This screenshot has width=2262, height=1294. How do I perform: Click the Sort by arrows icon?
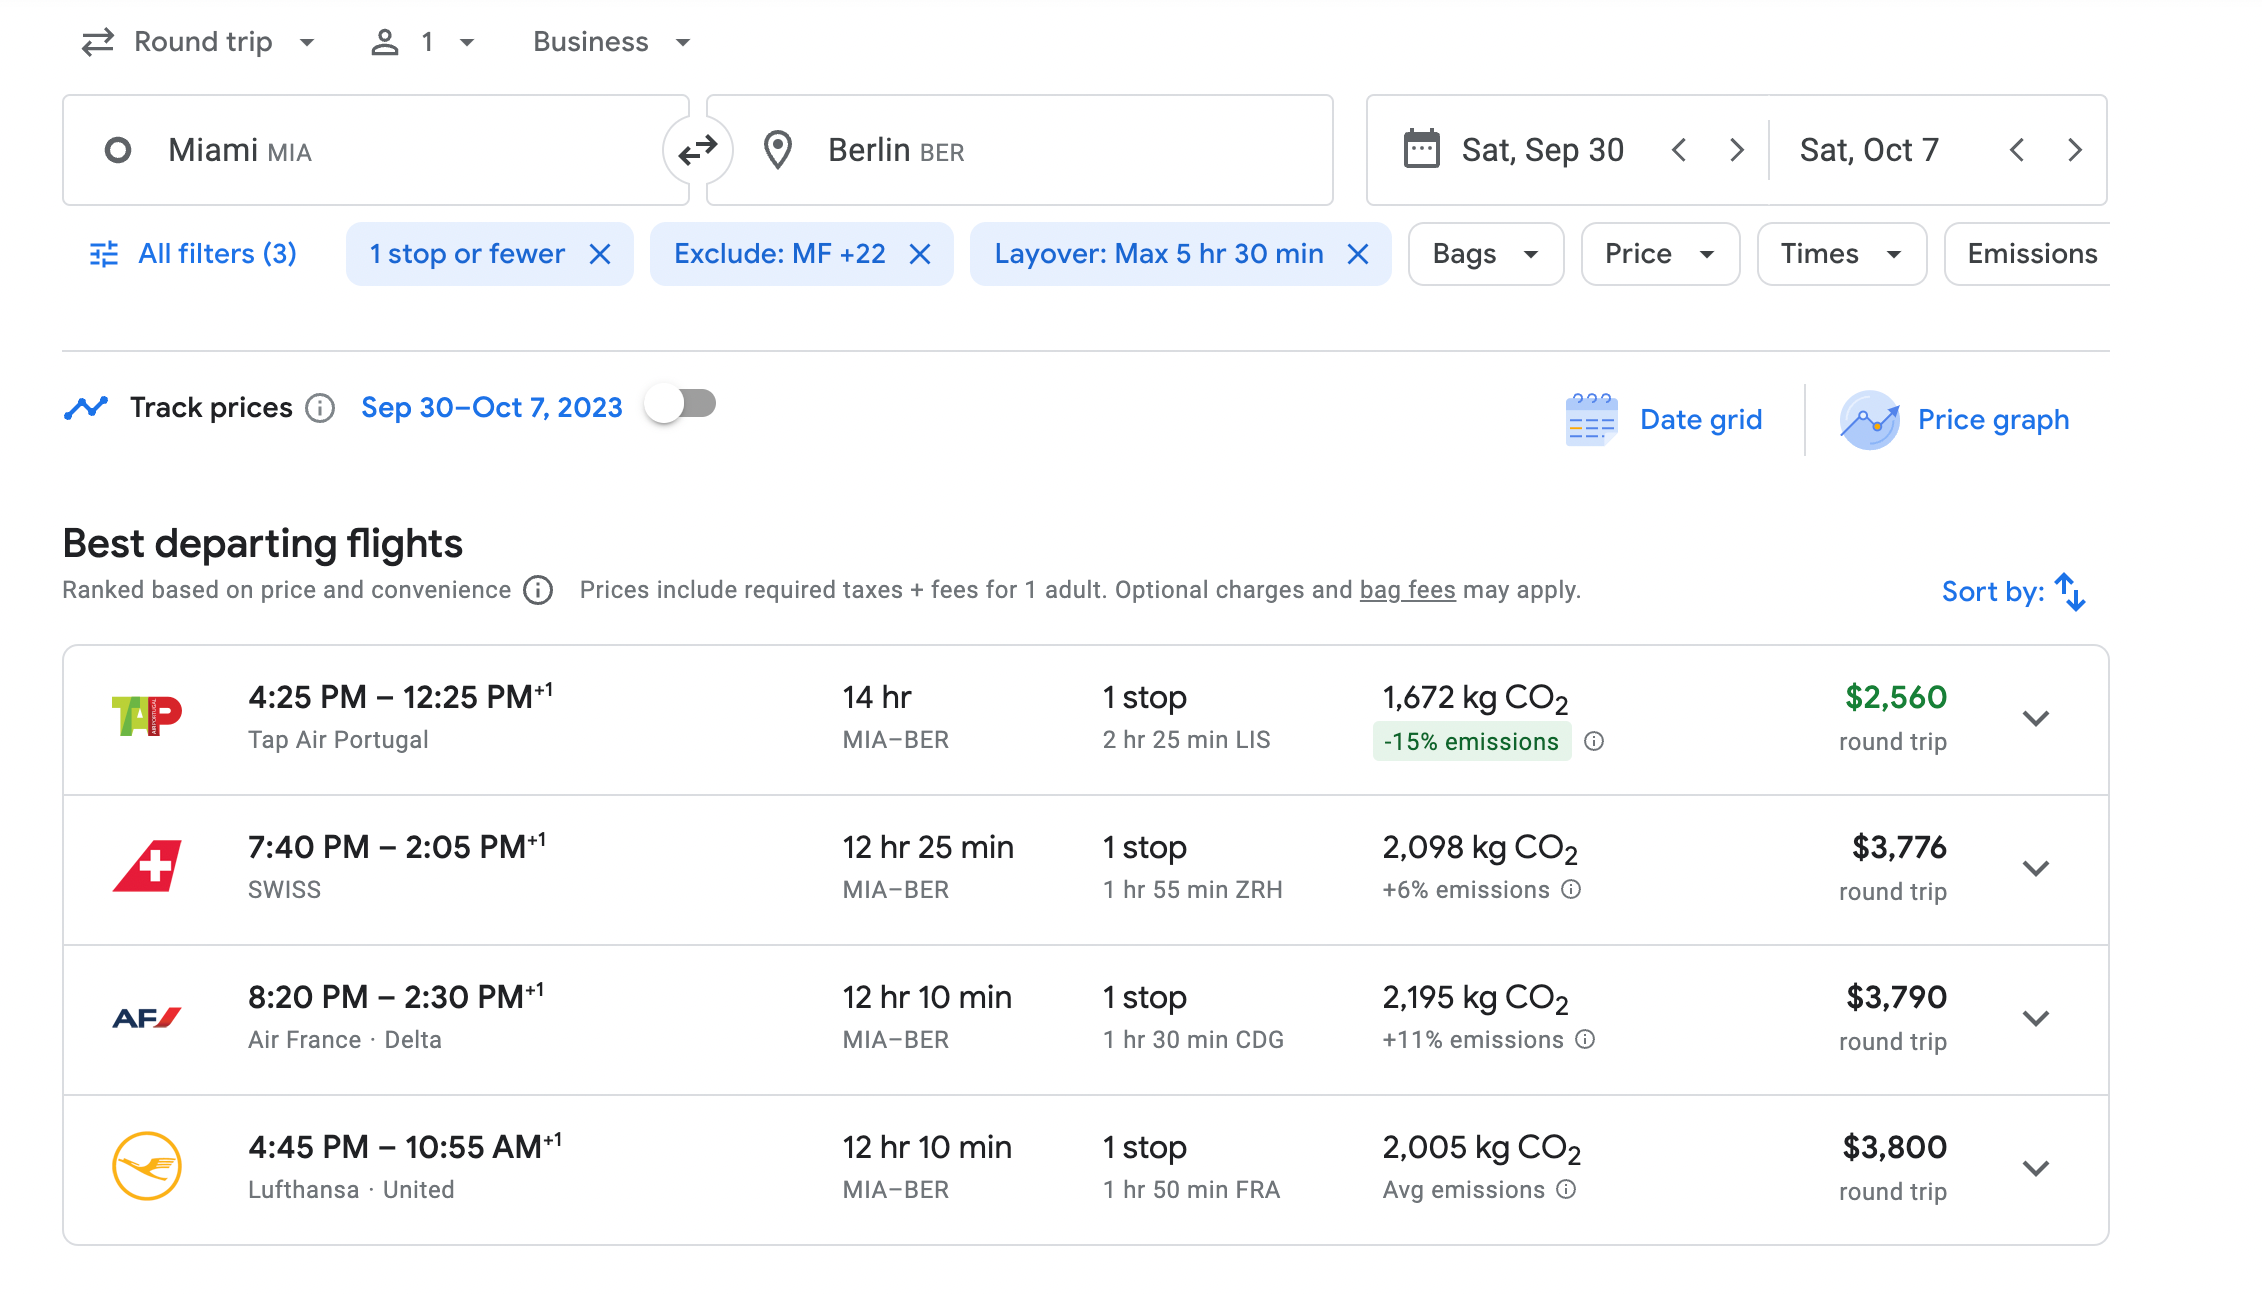(x=2070, y=592)
